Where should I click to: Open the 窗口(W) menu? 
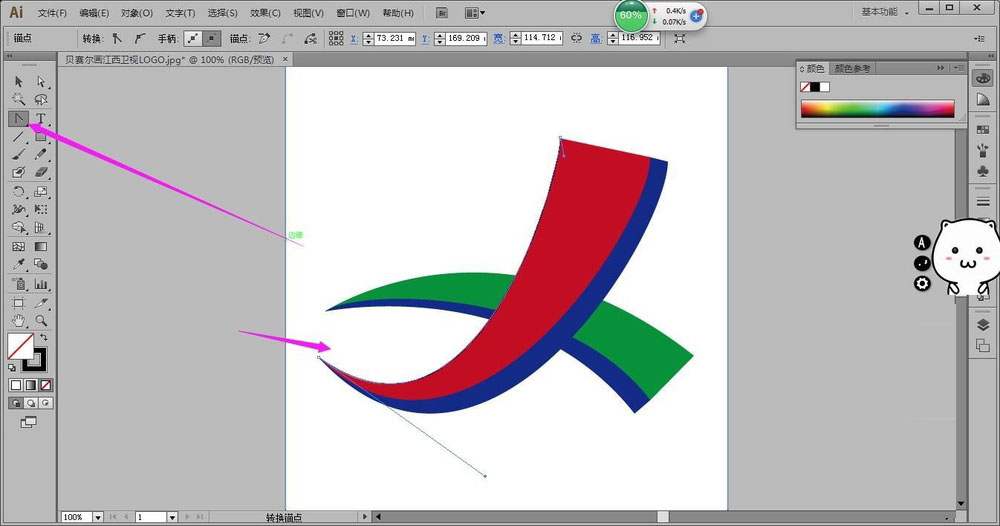(x=353, y=13)
